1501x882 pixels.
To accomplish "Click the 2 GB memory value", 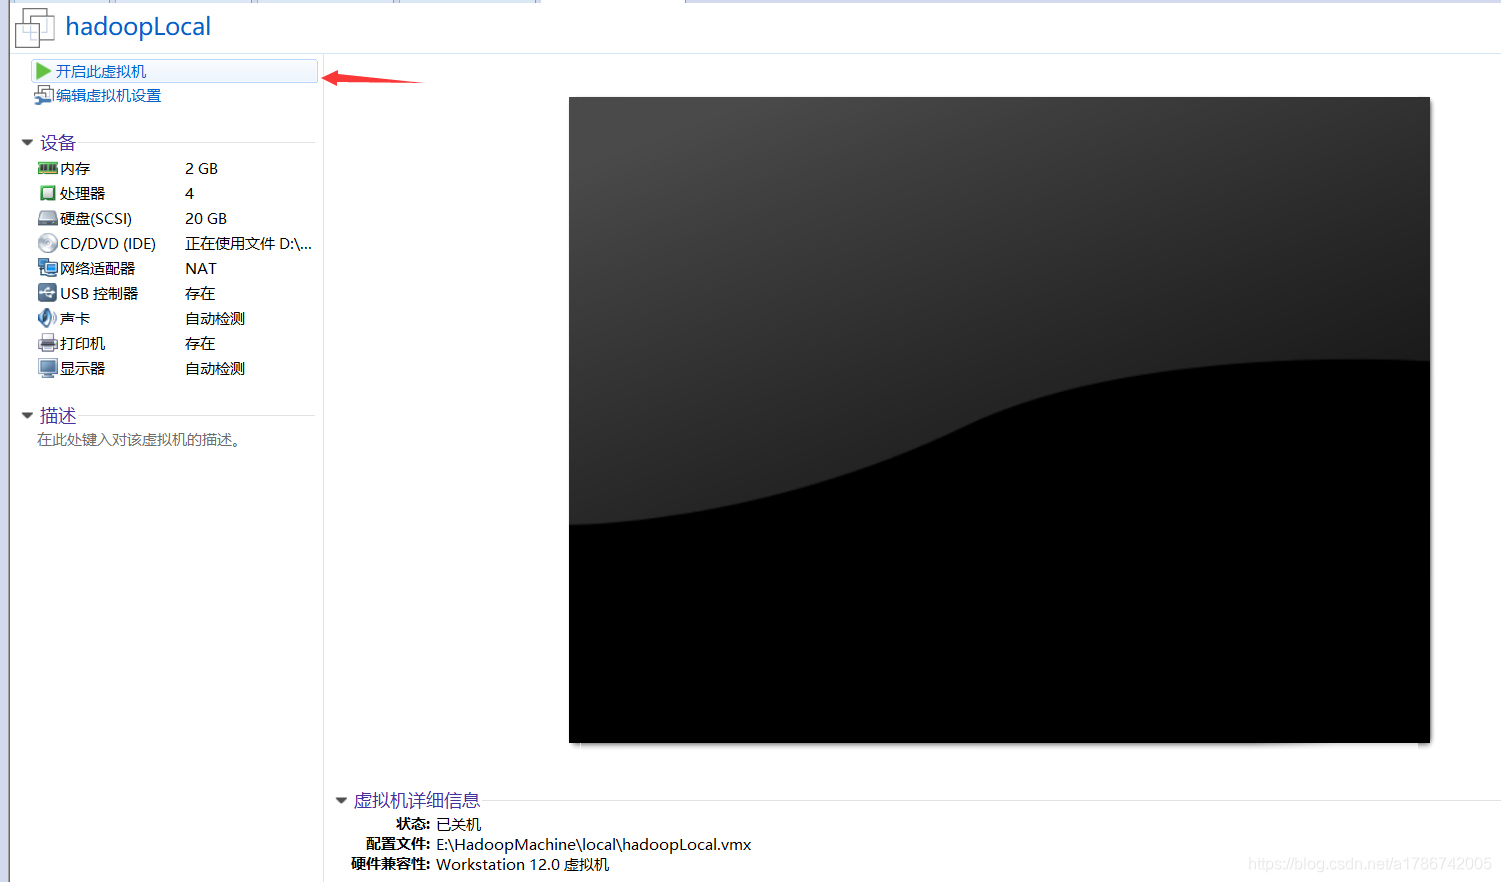I will [201, 169].
